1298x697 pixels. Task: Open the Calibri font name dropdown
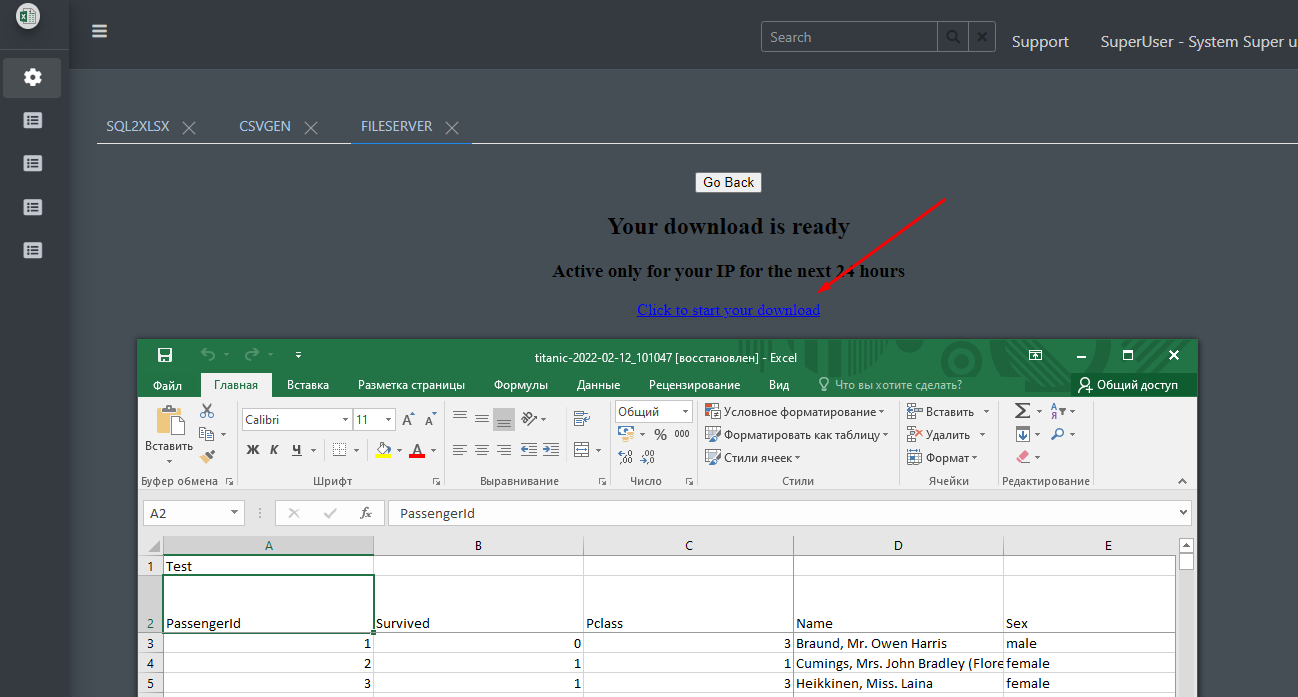pos(346,420)
